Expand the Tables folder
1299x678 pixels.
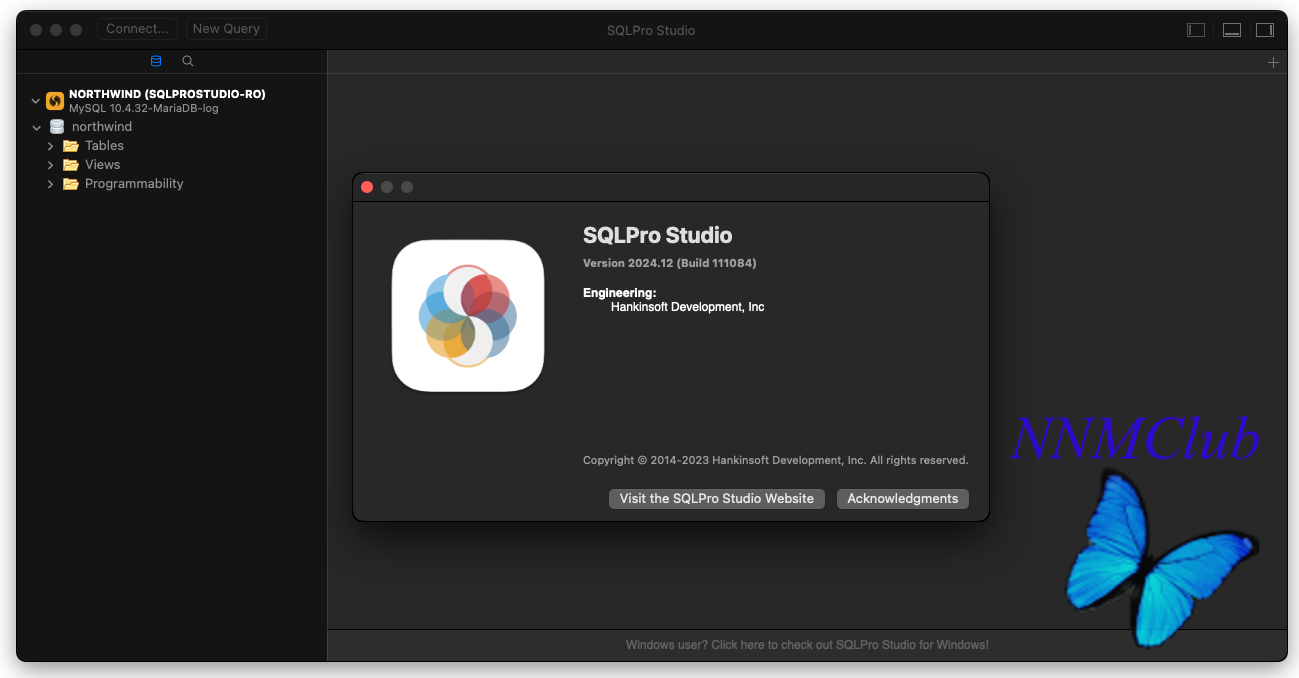coord(50,146)
